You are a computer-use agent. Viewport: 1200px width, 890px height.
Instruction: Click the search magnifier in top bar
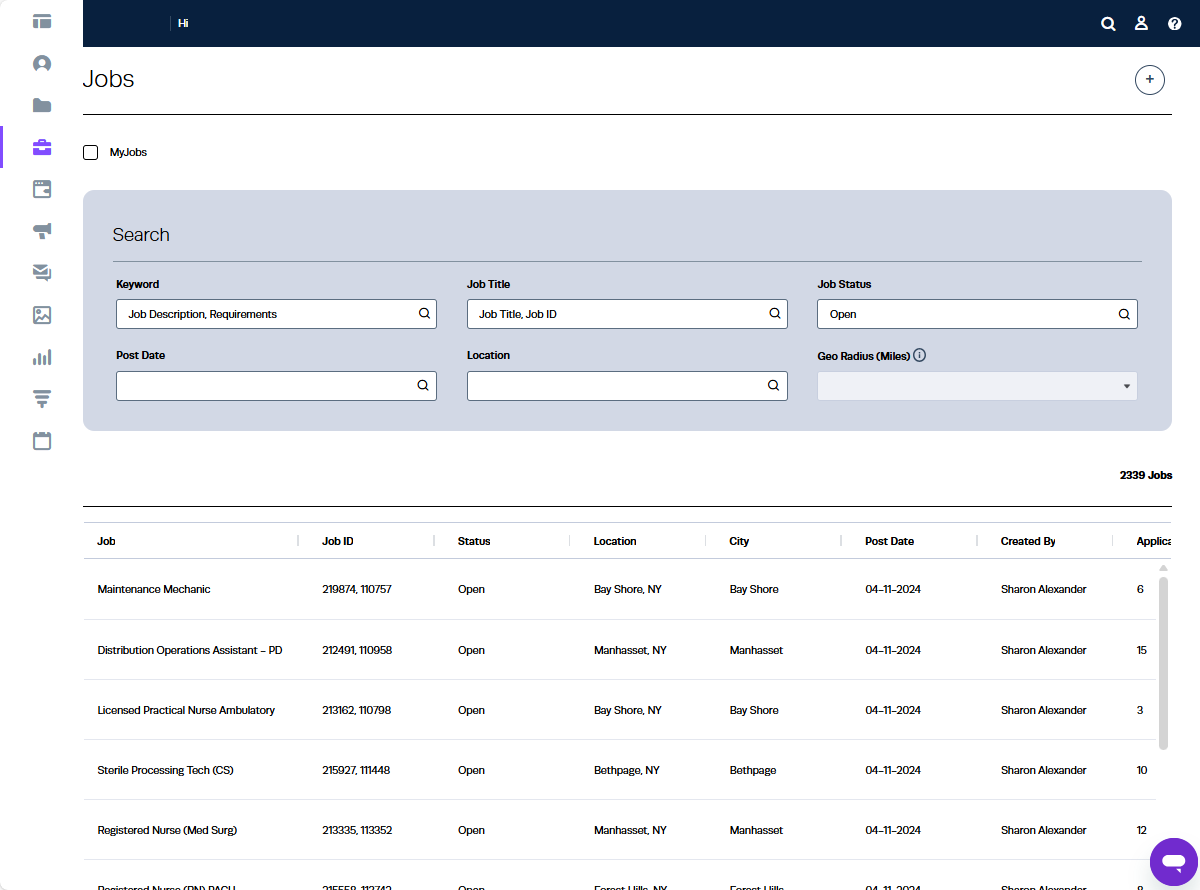pos(1108,24)
